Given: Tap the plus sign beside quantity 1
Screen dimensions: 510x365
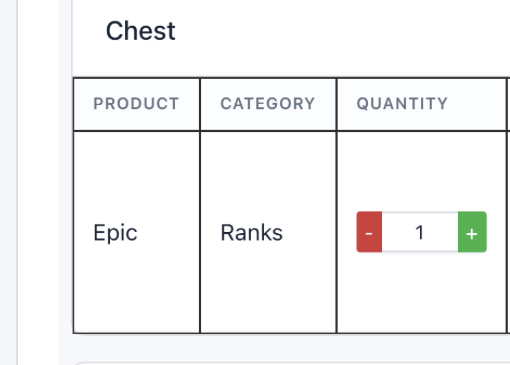Looking at the screenshot, I should 472,232.
